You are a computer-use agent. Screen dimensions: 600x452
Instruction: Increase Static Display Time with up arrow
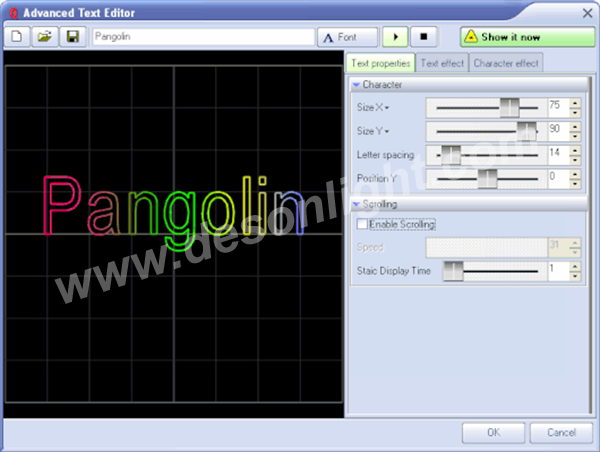575,267
